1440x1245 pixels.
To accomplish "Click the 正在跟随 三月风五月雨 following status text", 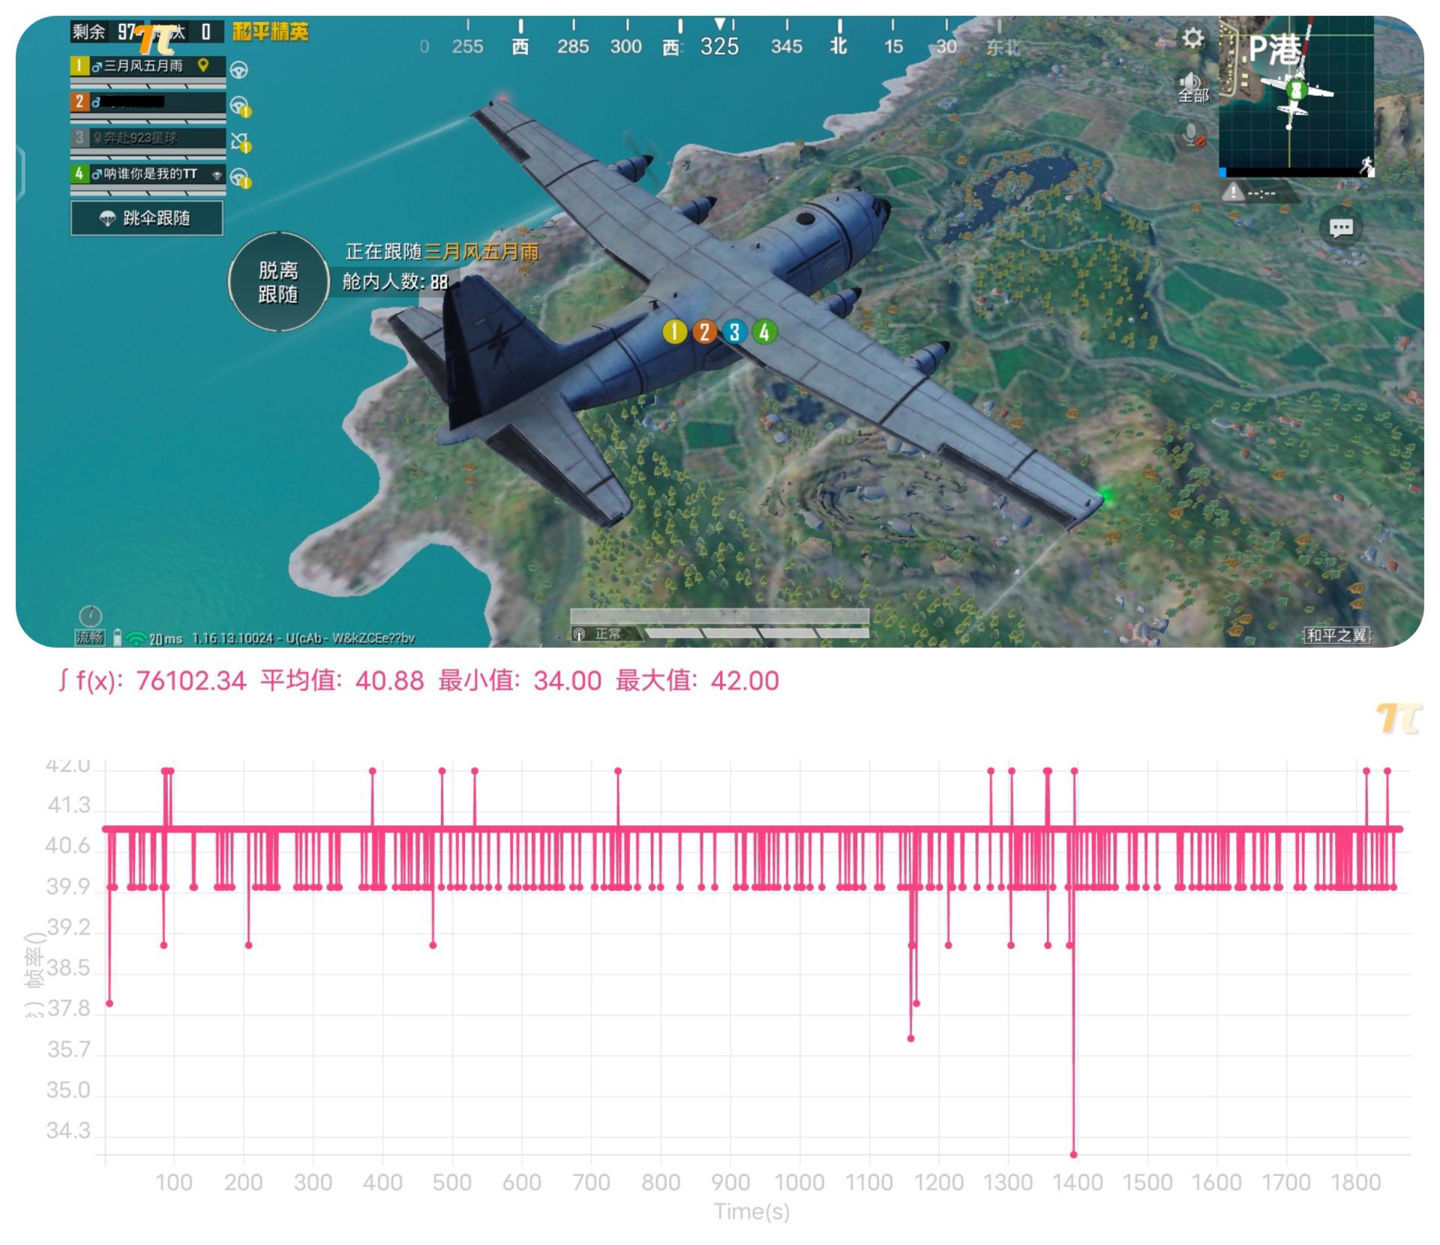I will (x=442, y=252).
